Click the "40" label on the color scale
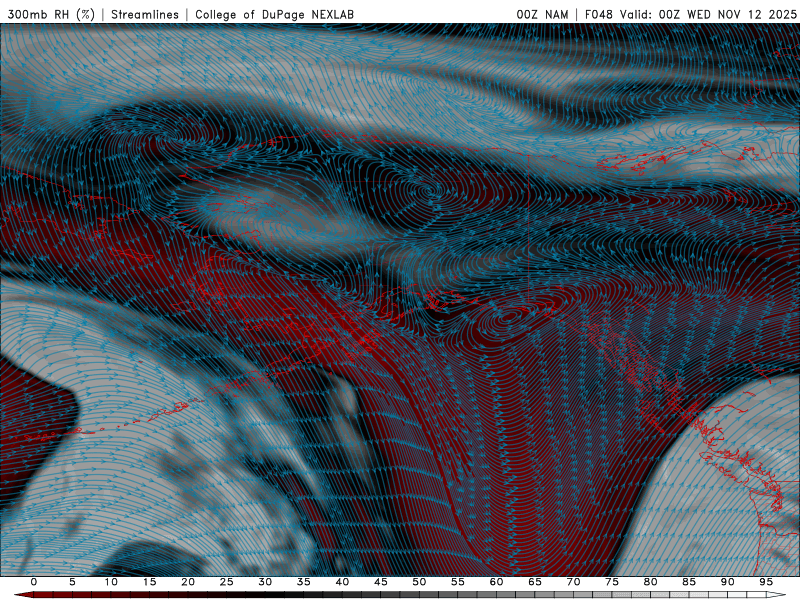Viewport: 800px width, 600px height. coord(342,582)
